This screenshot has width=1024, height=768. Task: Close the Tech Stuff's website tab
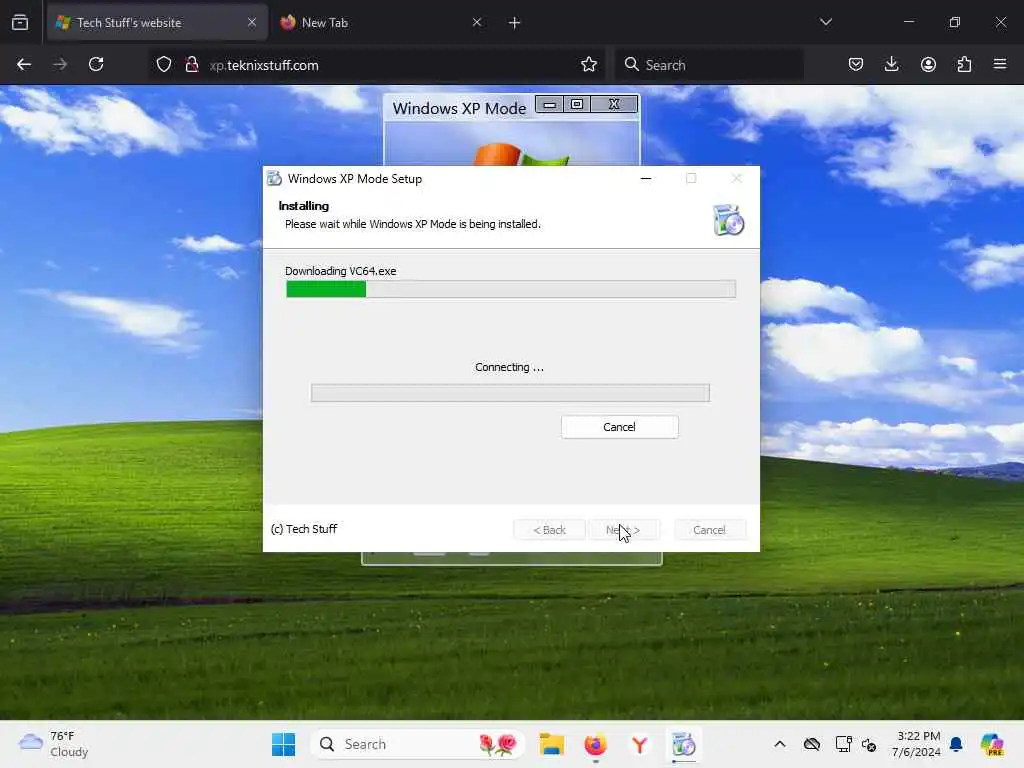point(251,23)
